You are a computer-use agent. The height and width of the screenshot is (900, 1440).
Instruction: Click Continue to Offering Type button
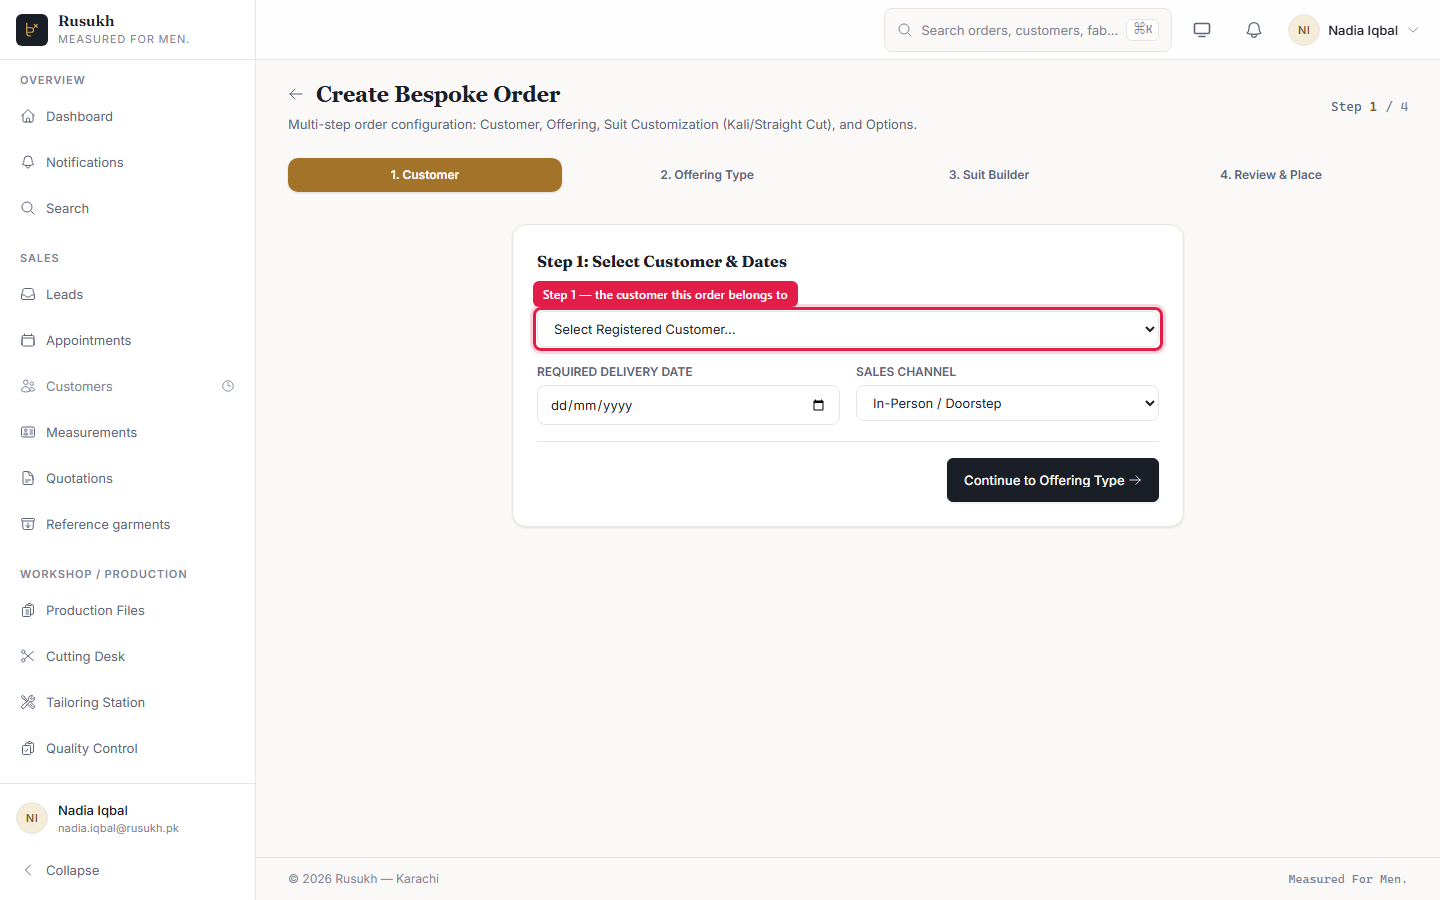point(1053,480)
